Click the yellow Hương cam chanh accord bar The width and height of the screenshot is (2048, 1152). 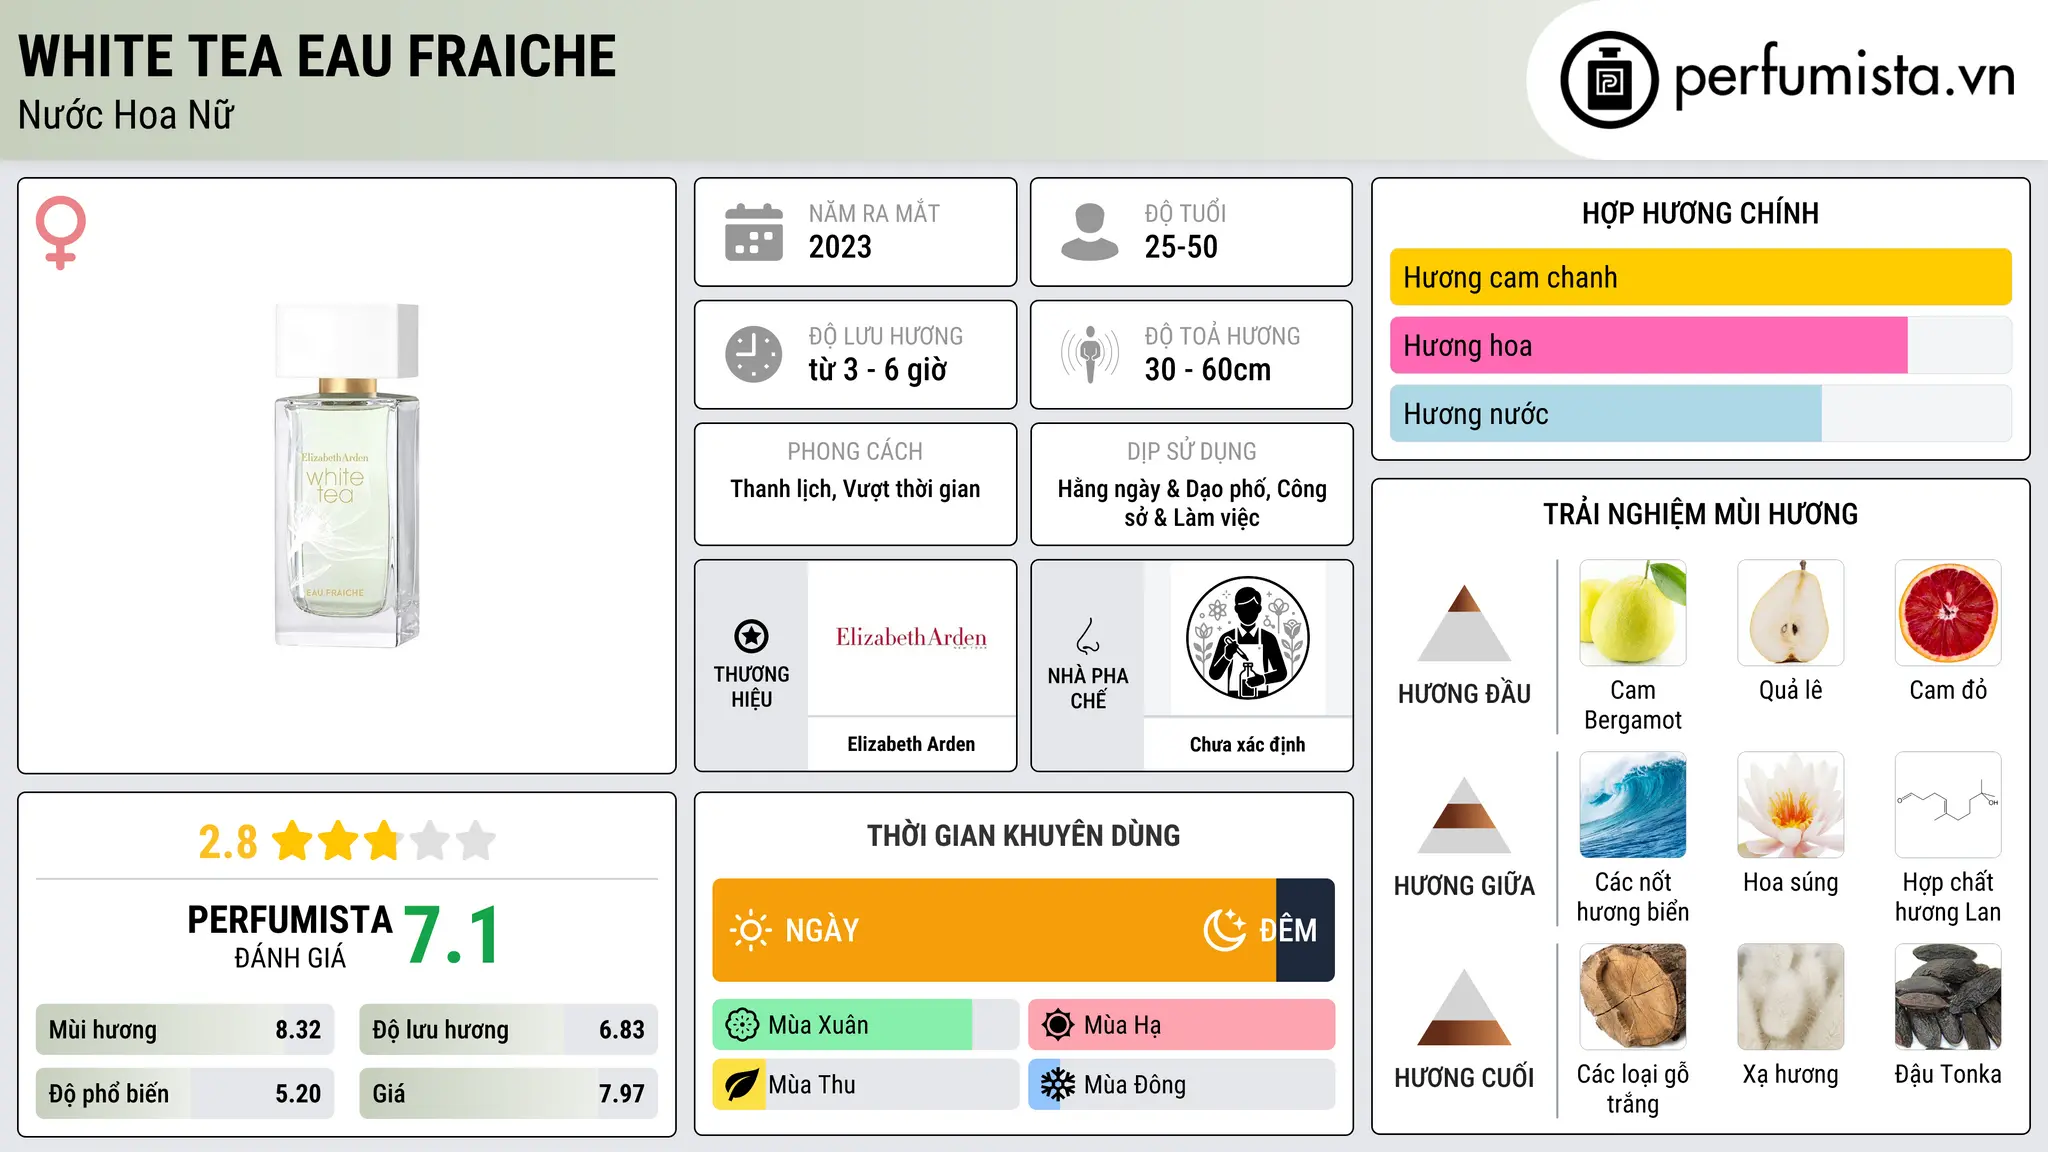point(1700,277)
